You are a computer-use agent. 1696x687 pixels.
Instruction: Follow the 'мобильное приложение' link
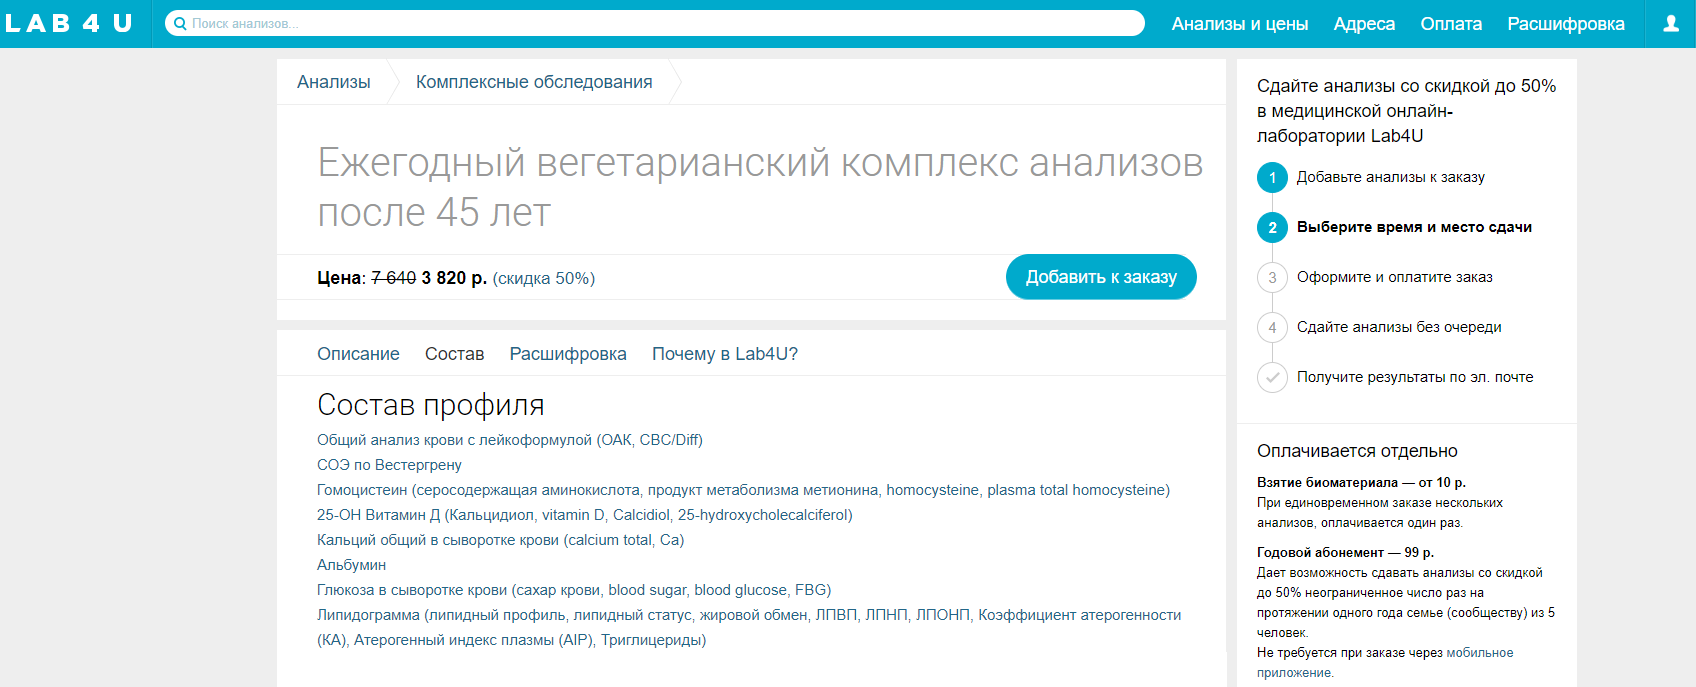point(1478,653)
